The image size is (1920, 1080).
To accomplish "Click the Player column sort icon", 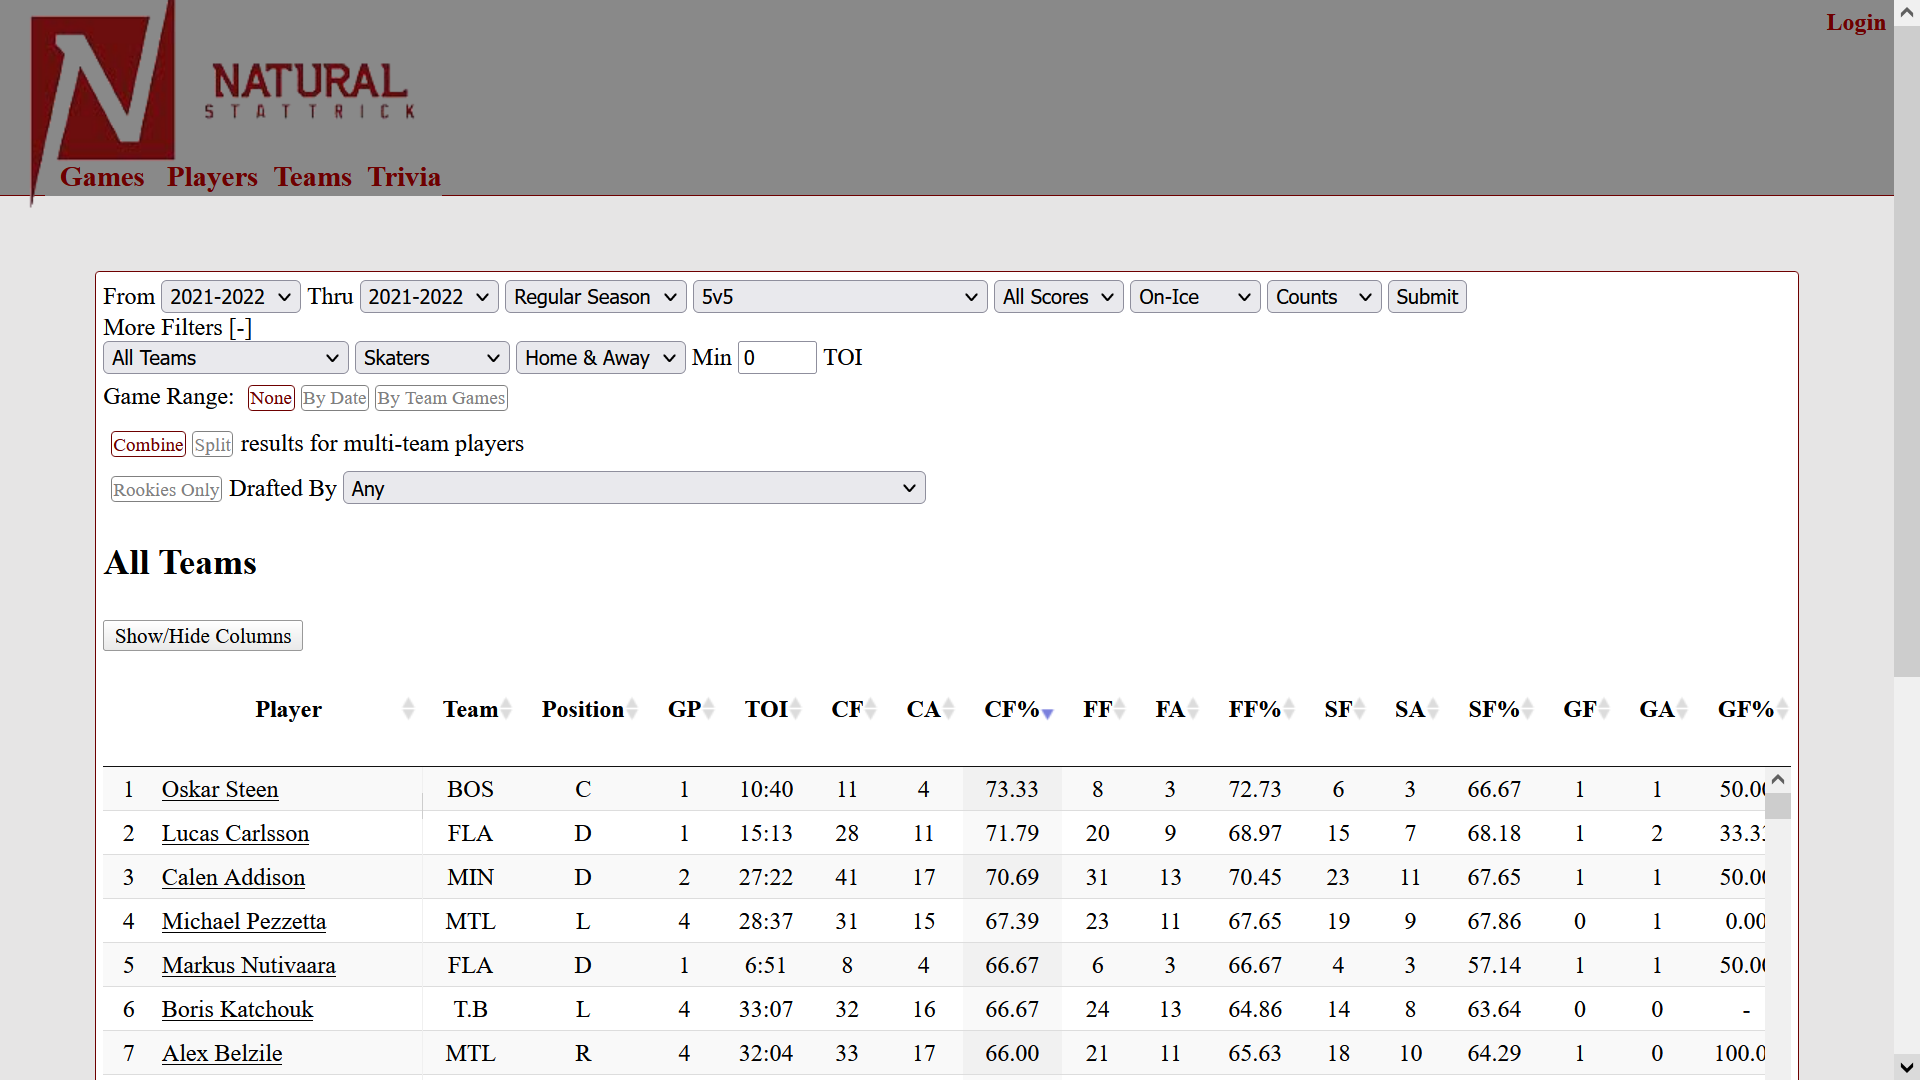I will (x=409, y=709).
